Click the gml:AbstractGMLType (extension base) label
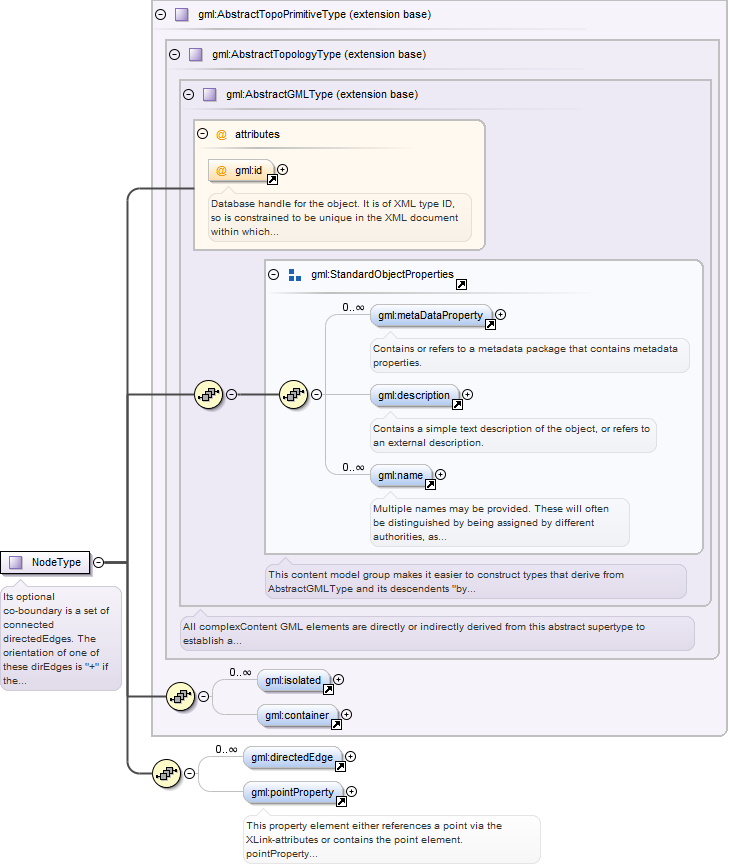The width and height of the screenshot is (729, 867). coord(322,95)
